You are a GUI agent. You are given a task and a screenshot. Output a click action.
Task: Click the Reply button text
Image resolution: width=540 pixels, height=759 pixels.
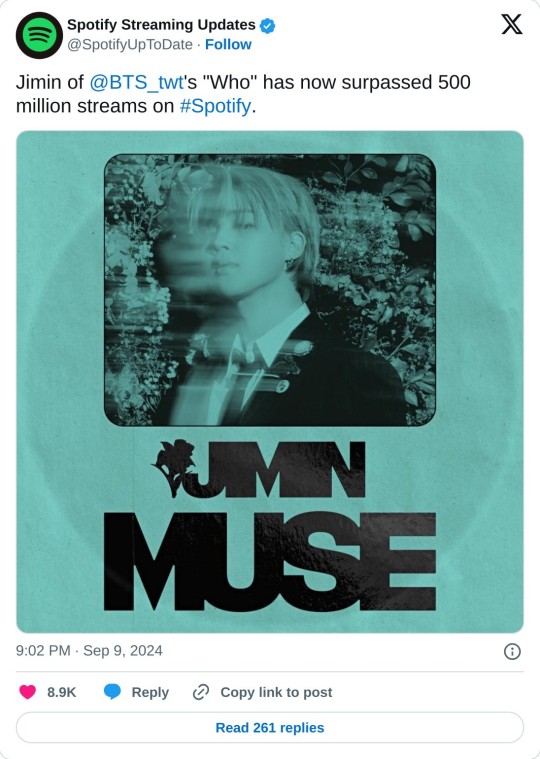click(x=150, y=692)
